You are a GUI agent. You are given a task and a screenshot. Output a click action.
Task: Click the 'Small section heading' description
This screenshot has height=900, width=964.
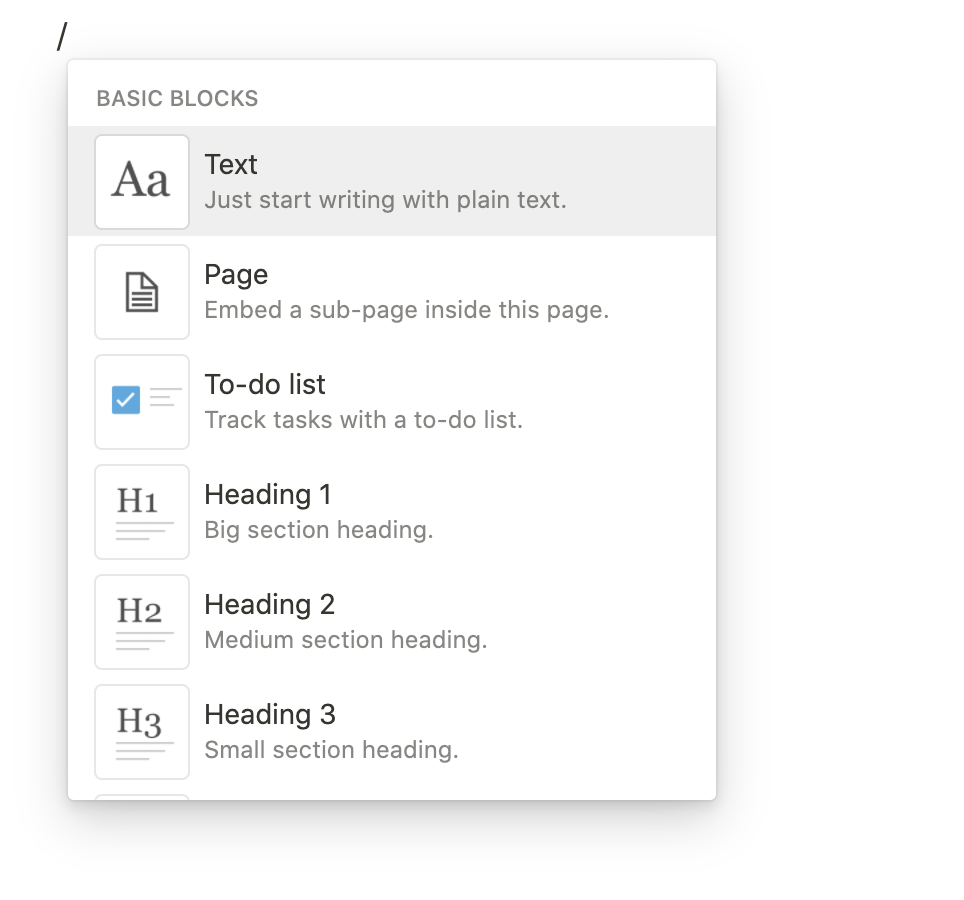coord(331,751)
